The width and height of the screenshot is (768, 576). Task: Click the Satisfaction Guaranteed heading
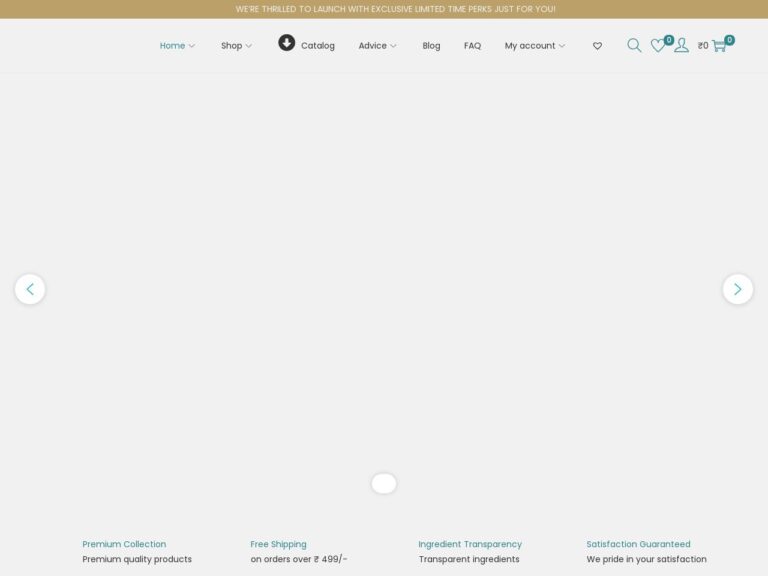[638, 544]
